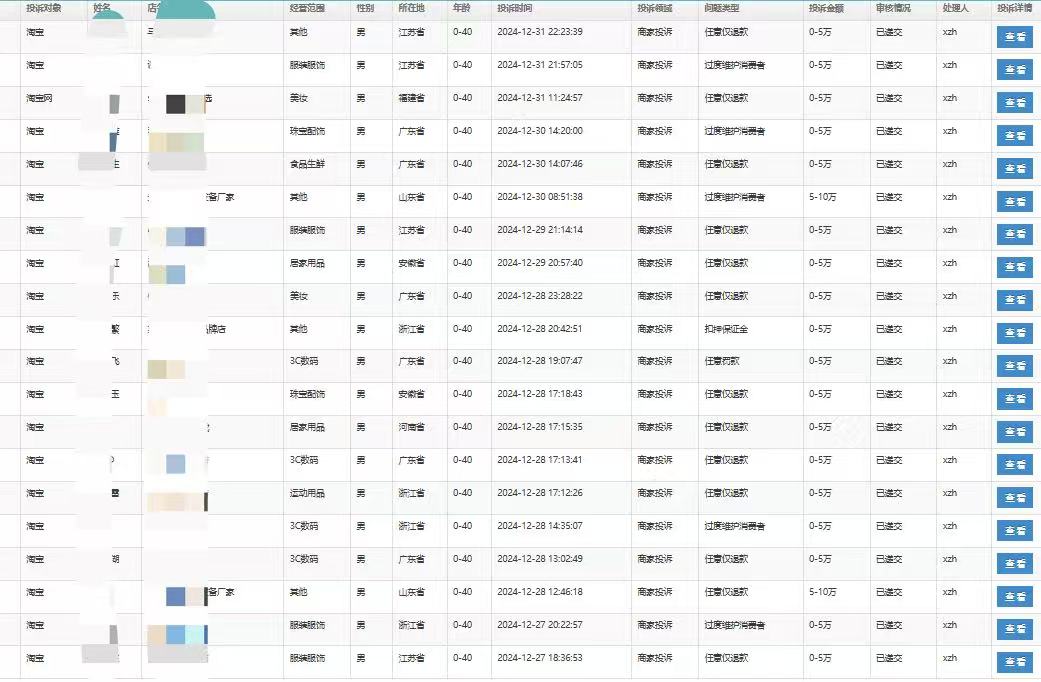
Task: Open 查看 for complaint 2024-12-31 22:23:39
Action: (1014, 37)
